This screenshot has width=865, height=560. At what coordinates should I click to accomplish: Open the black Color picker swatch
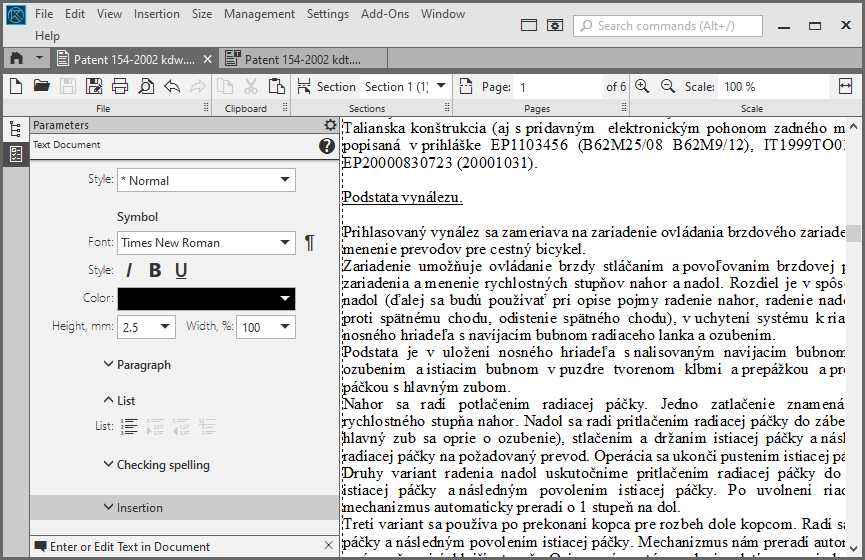[206, 298]
